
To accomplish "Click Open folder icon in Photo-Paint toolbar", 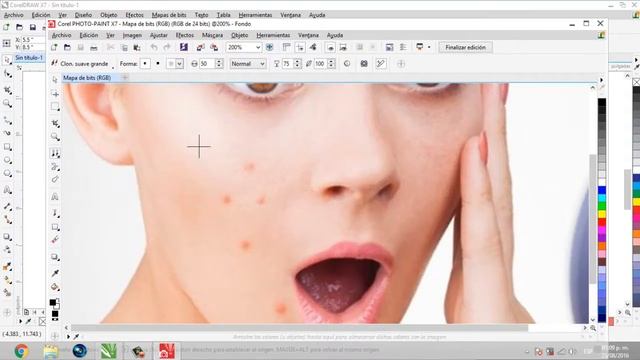I will (x=67, y=47).
